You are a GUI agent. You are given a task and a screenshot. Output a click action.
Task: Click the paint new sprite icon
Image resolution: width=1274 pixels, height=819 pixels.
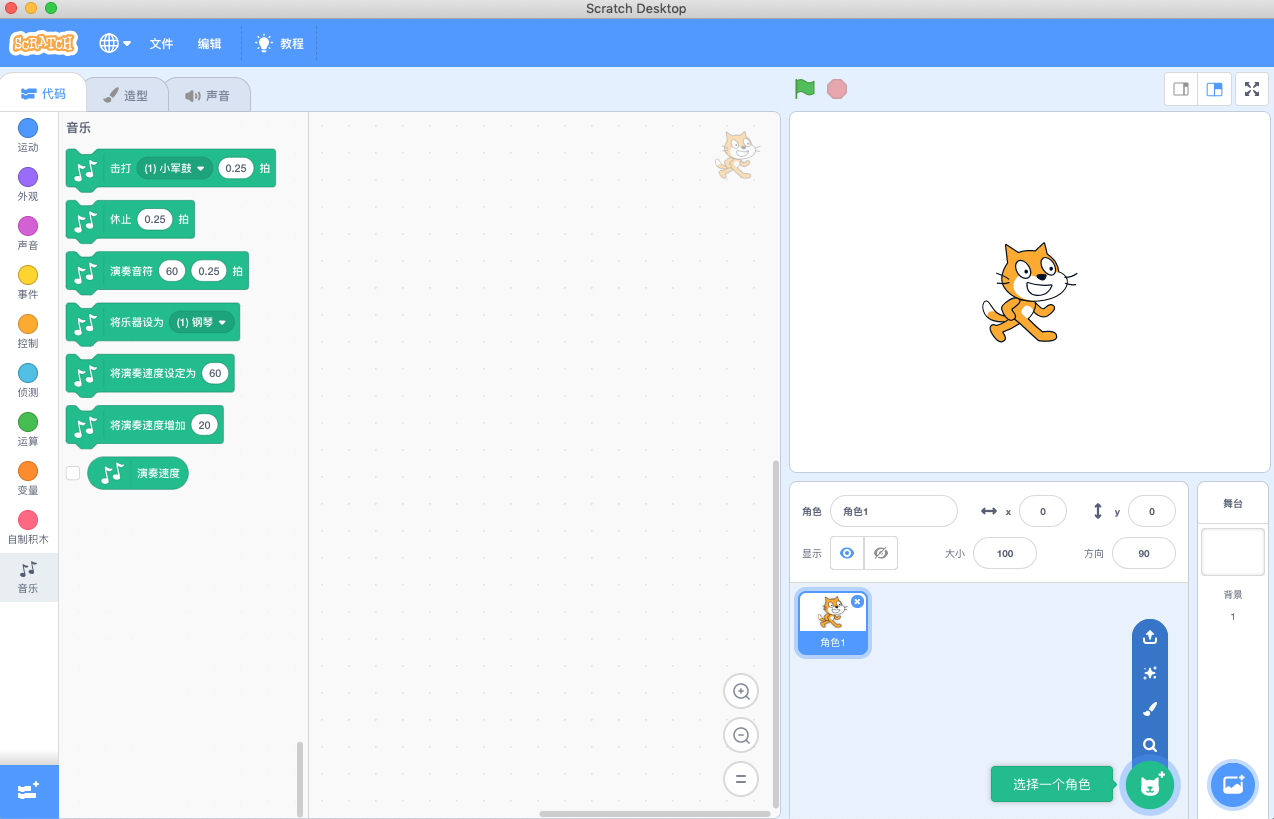1150,709
